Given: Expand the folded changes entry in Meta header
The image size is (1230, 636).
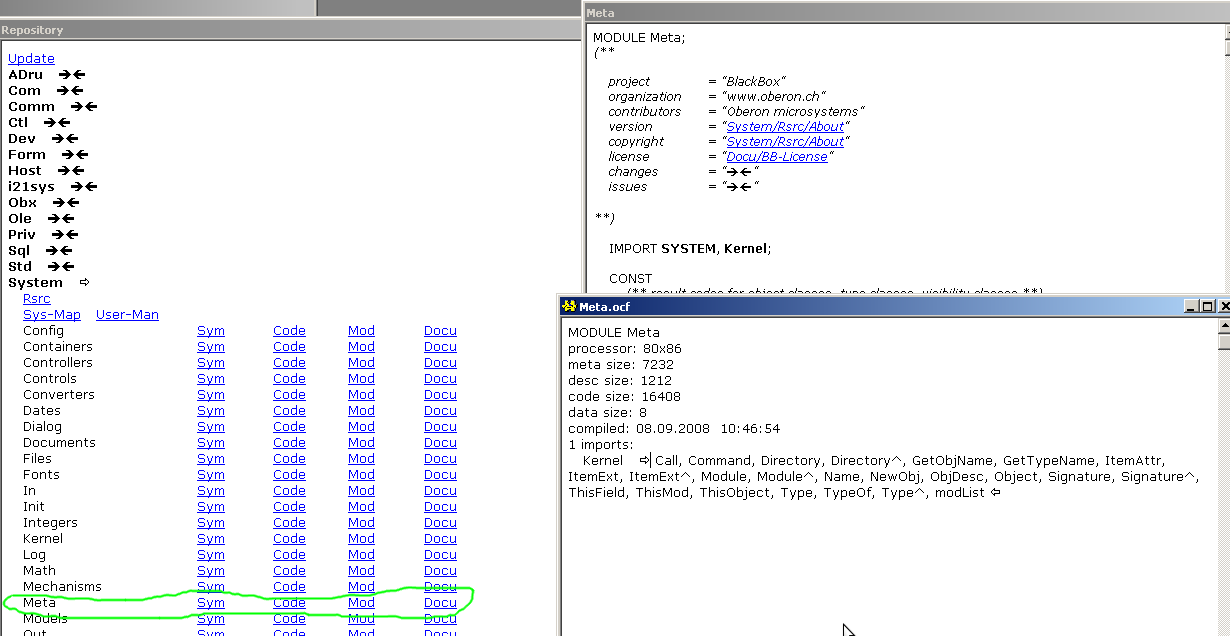Looking at the screenshot, I should tap(741, 172).
